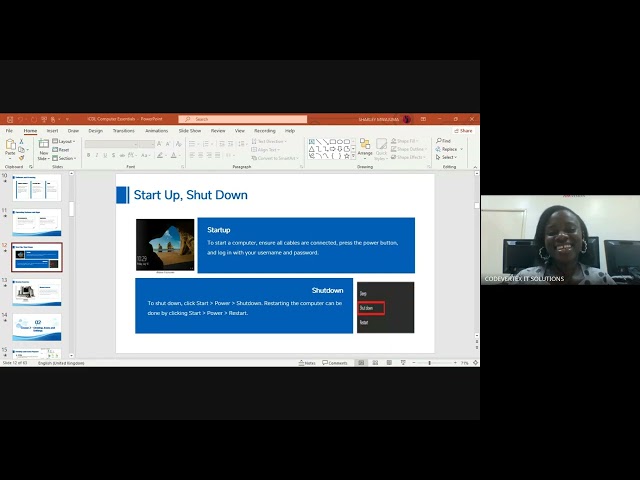
Task: Open the Text Direction dropdown
Action: coord(269,141)
